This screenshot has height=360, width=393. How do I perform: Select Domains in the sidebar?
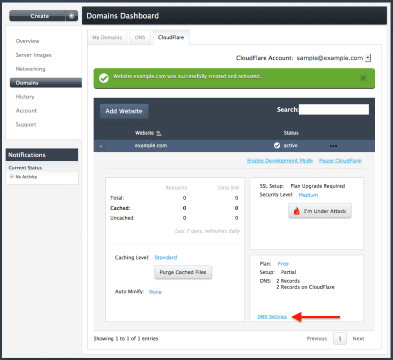pyautogui.click(x=46, y=83)
